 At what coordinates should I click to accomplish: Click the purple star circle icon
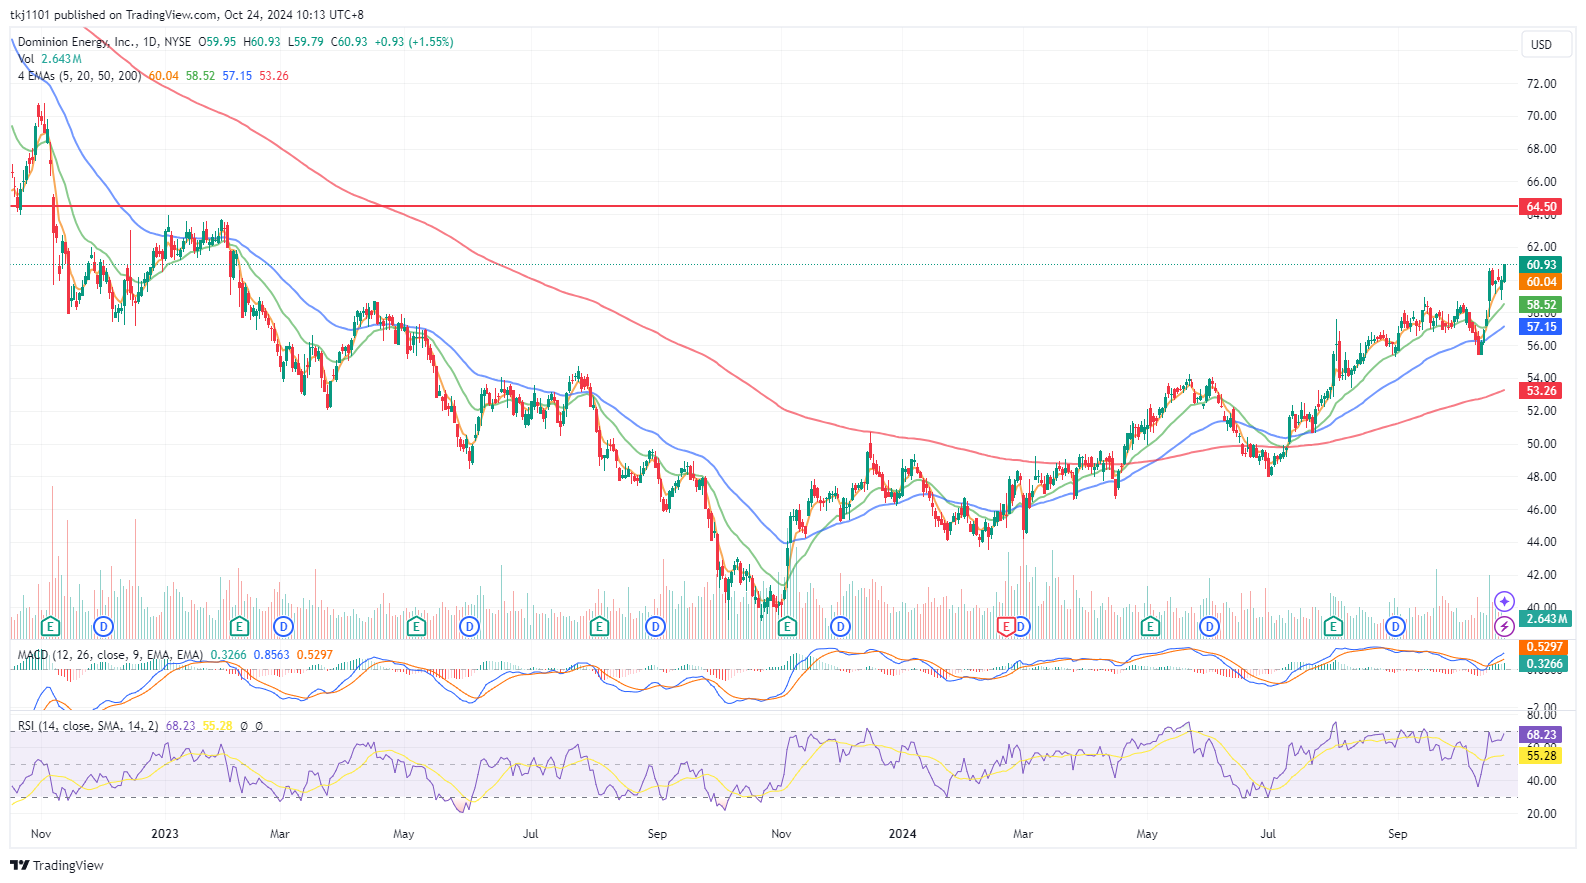tap(1504, 602)
